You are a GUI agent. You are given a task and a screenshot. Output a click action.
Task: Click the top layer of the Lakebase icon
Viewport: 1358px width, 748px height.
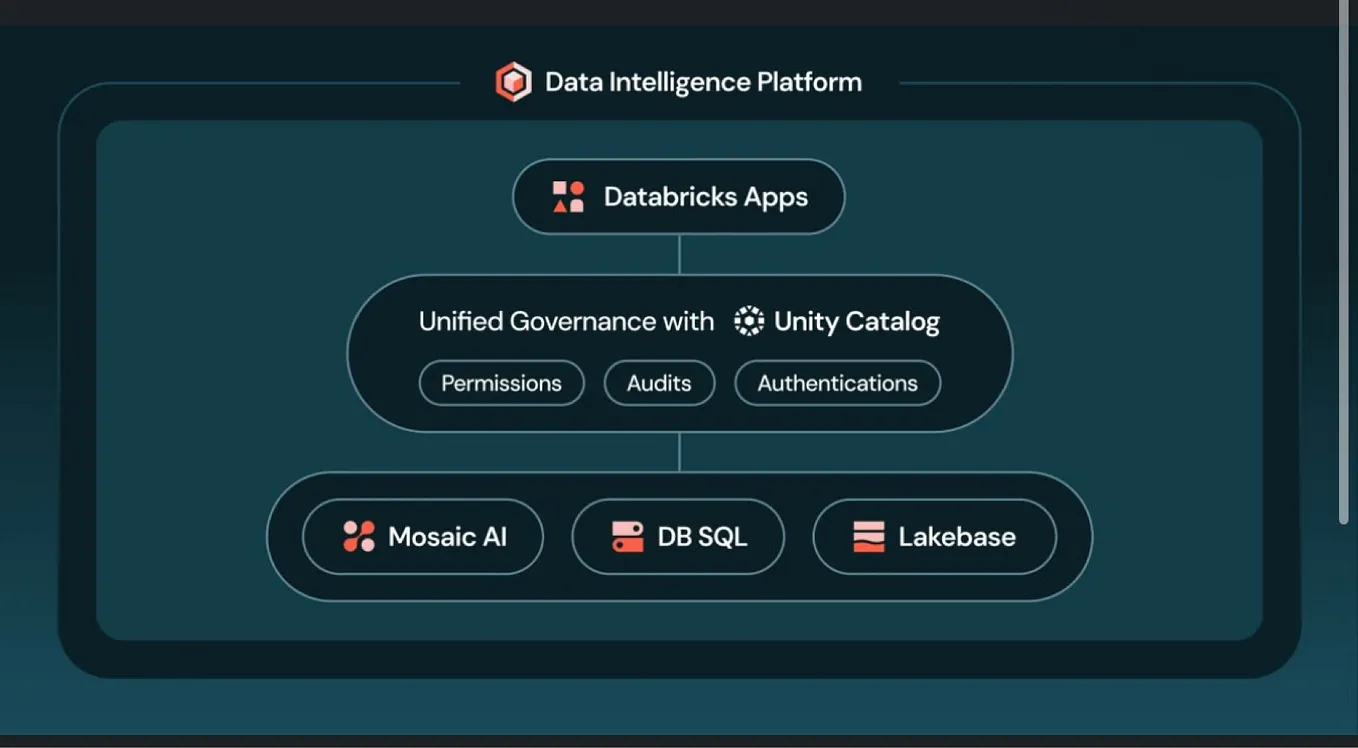click(868, 527)
